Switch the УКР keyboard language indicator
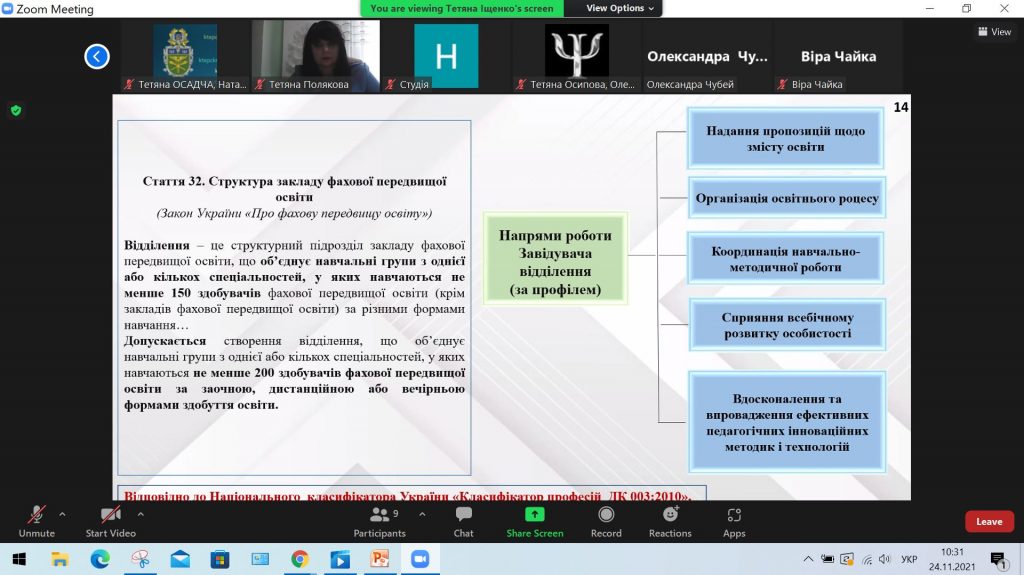The width and height of the screenshot is (1024, 575). coord(910,559)
